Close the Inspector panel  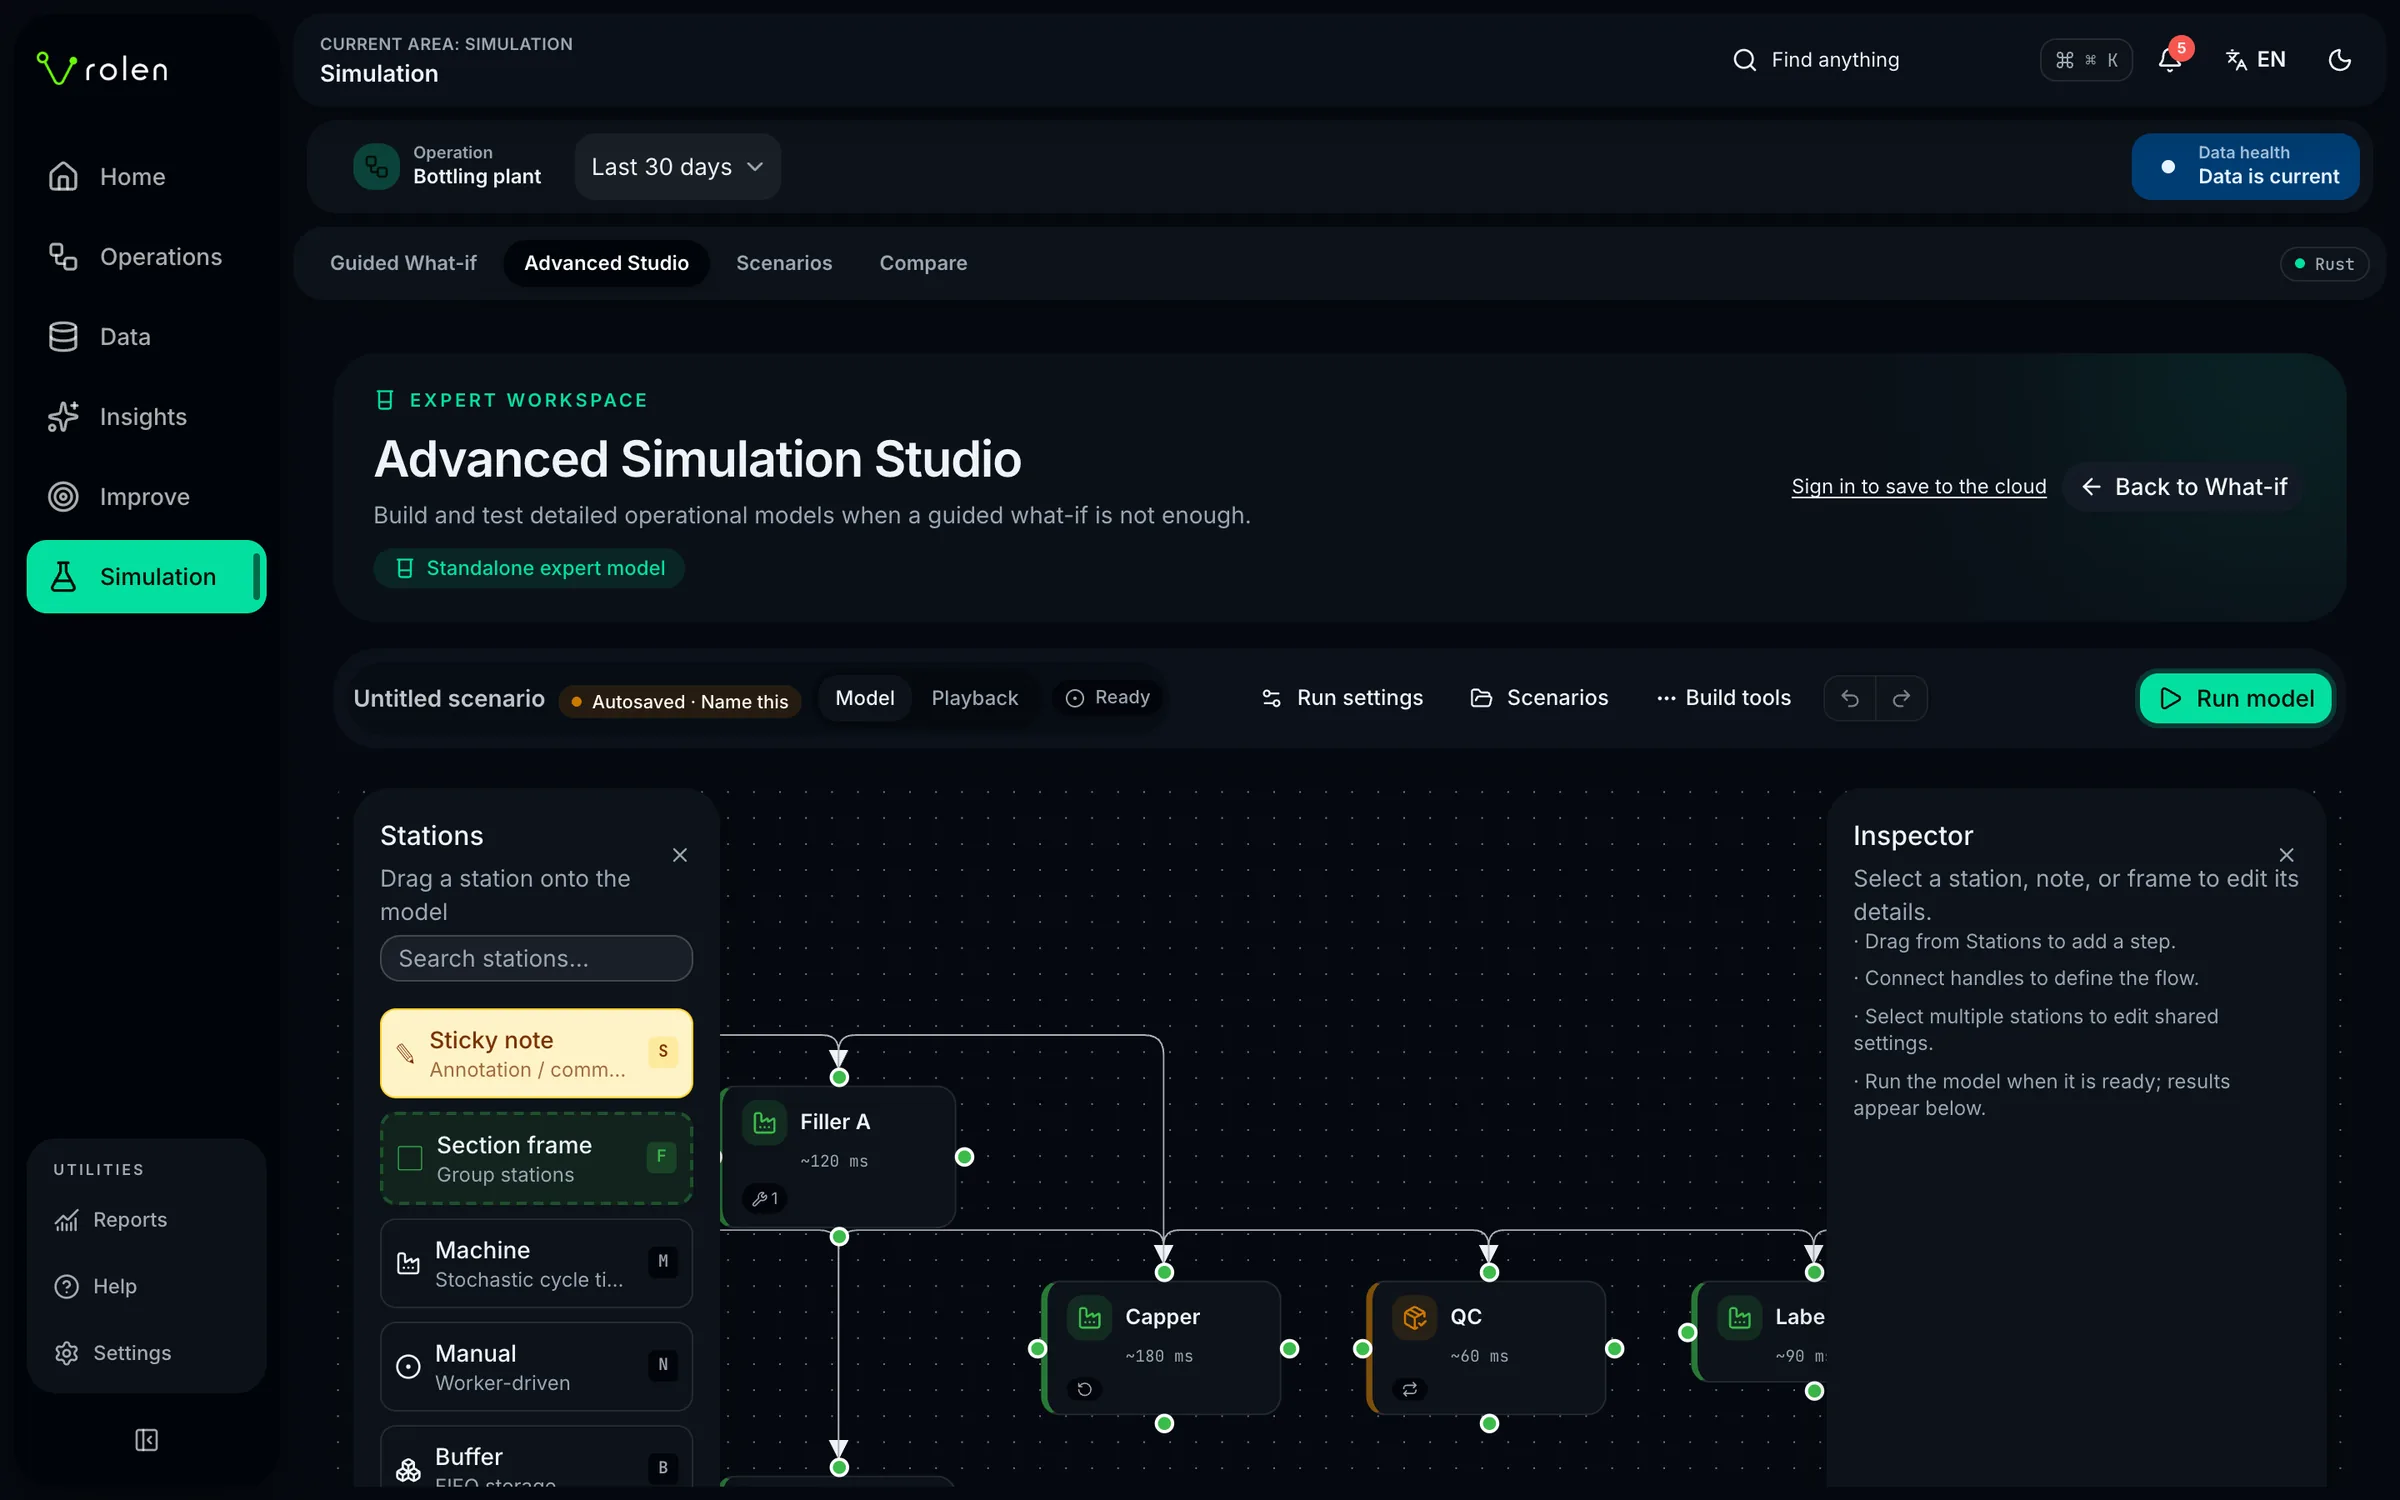(2286, 855)
